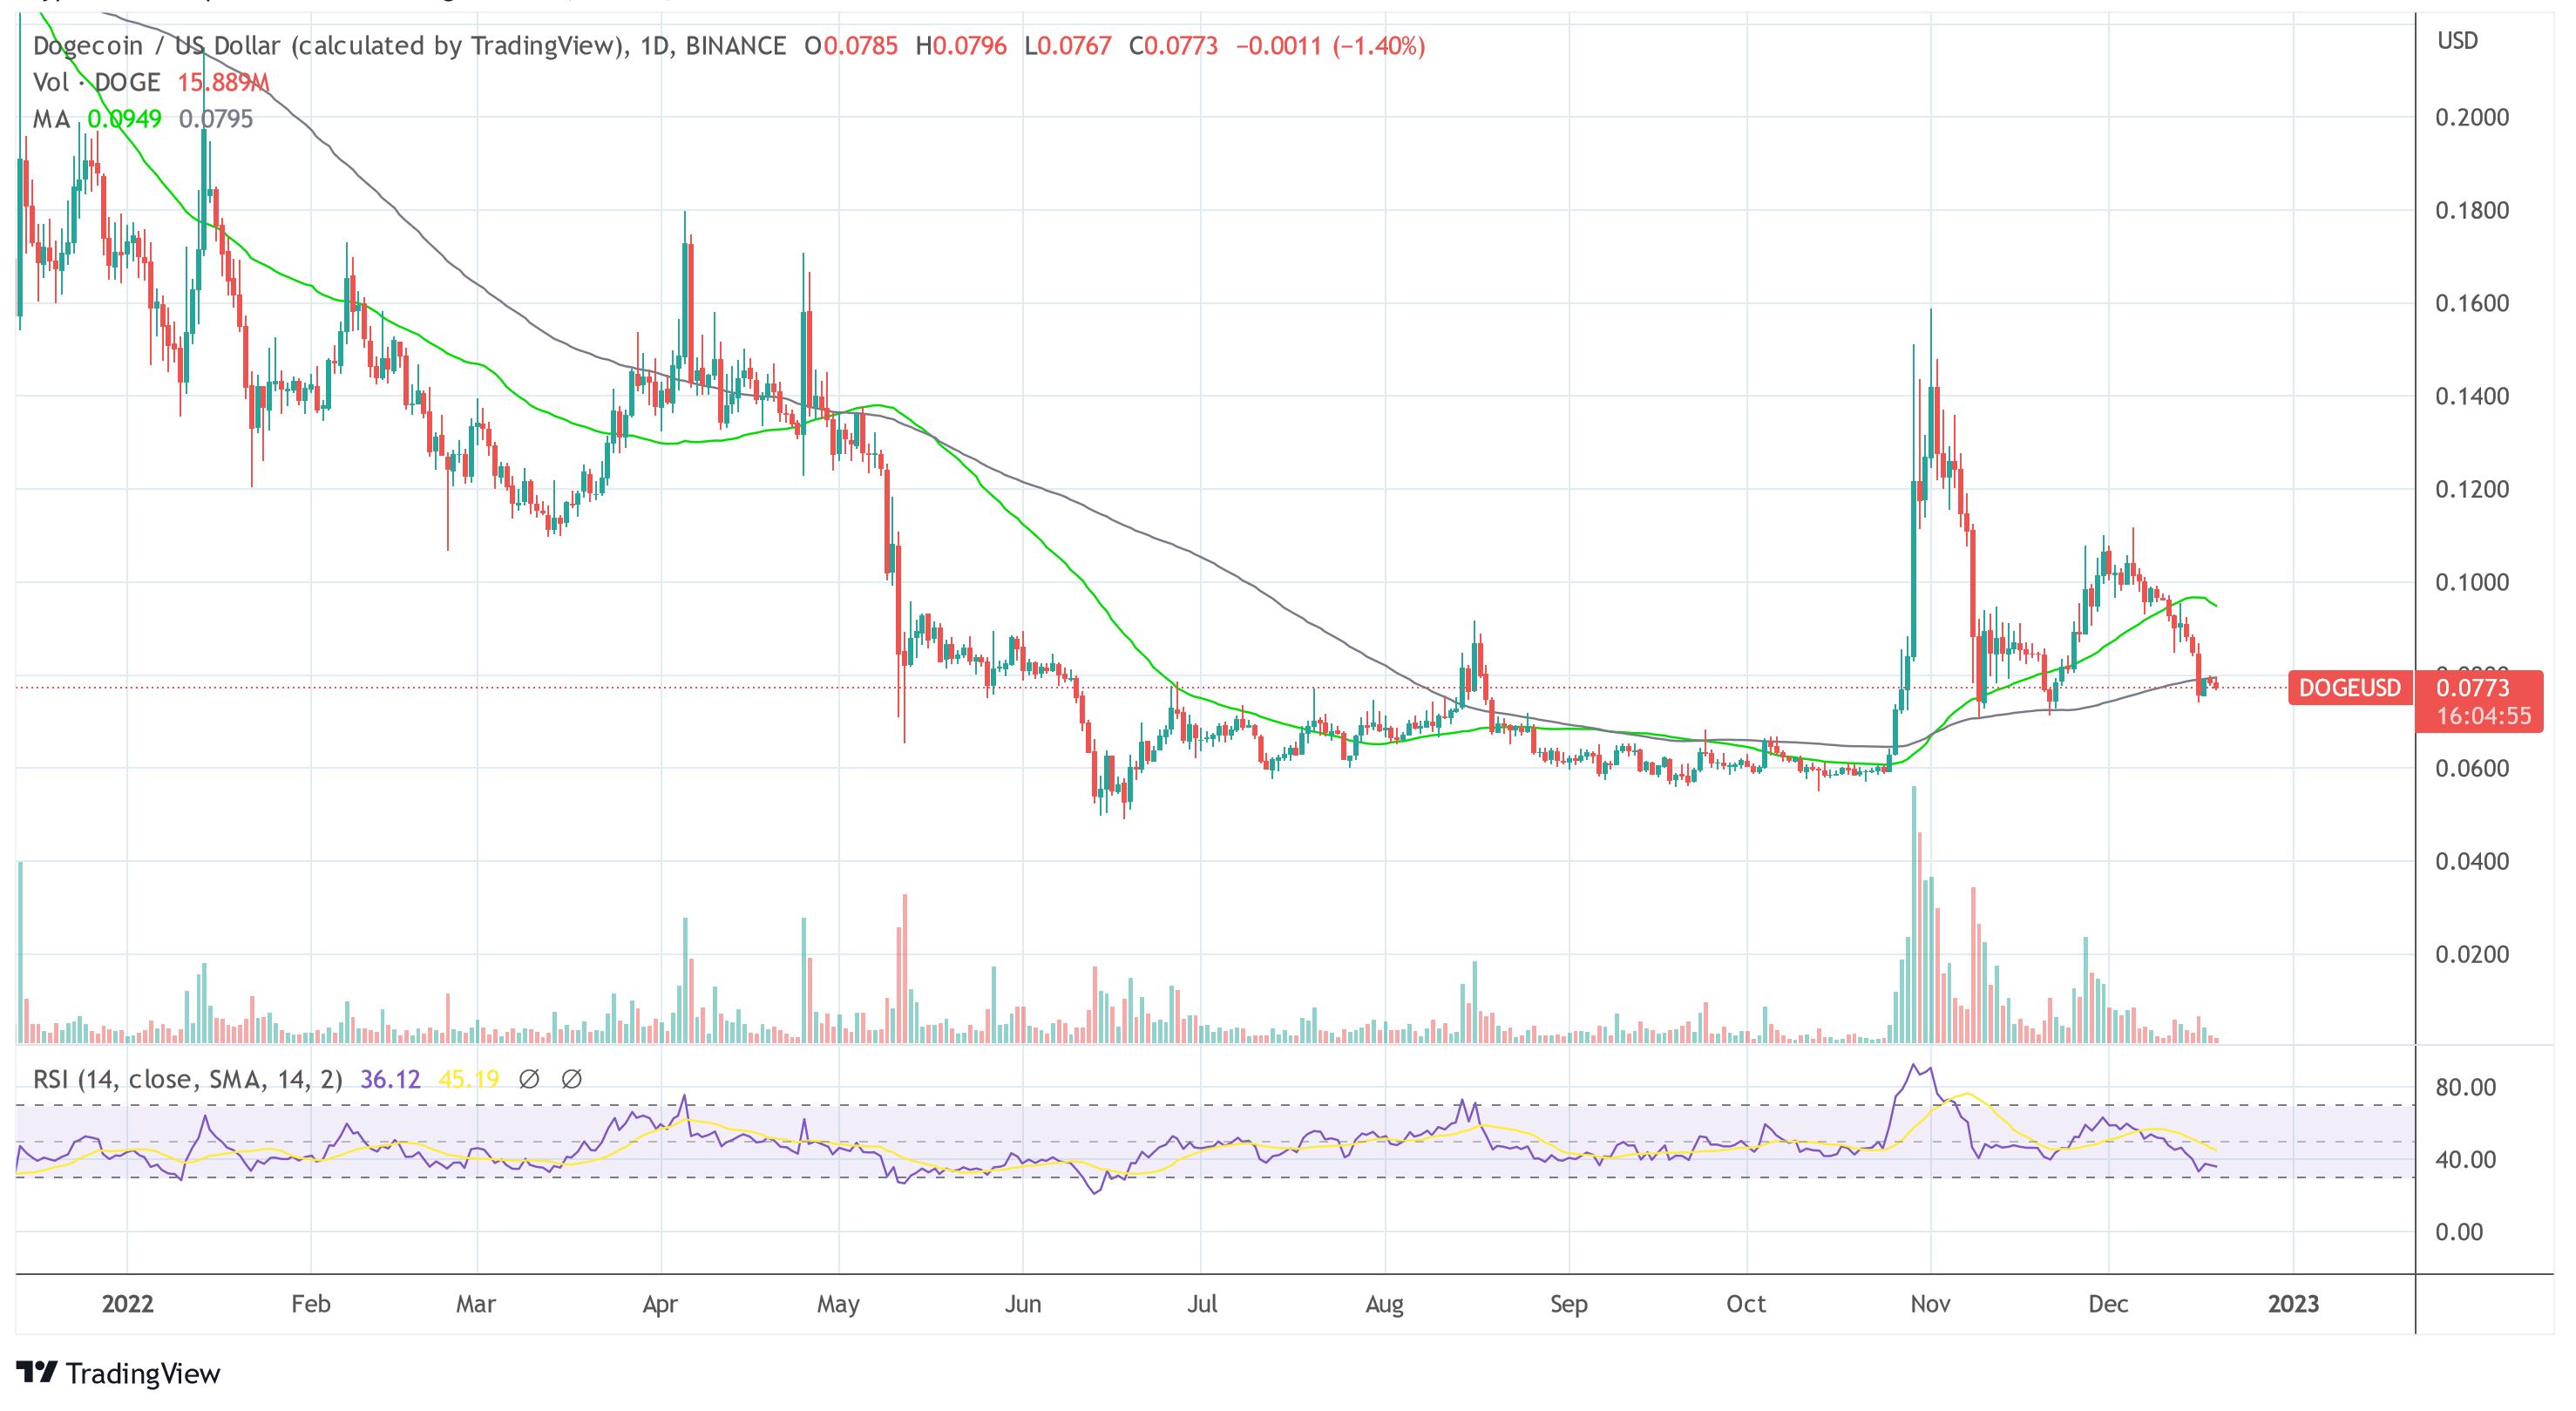Click the 0.1000 price axis label
This screenshot has height=1411, width=2576.
coord(2472,583)
